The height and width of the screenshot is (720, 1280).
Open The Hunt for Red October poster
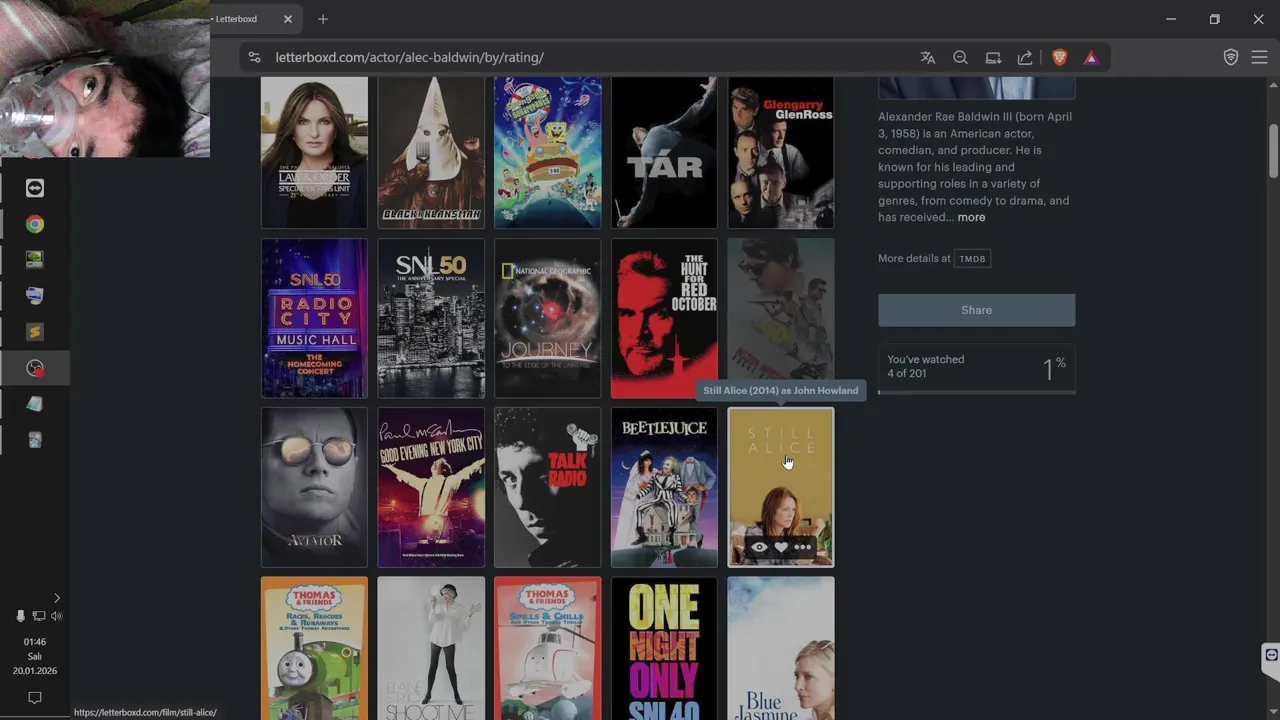tap(664, 318)
